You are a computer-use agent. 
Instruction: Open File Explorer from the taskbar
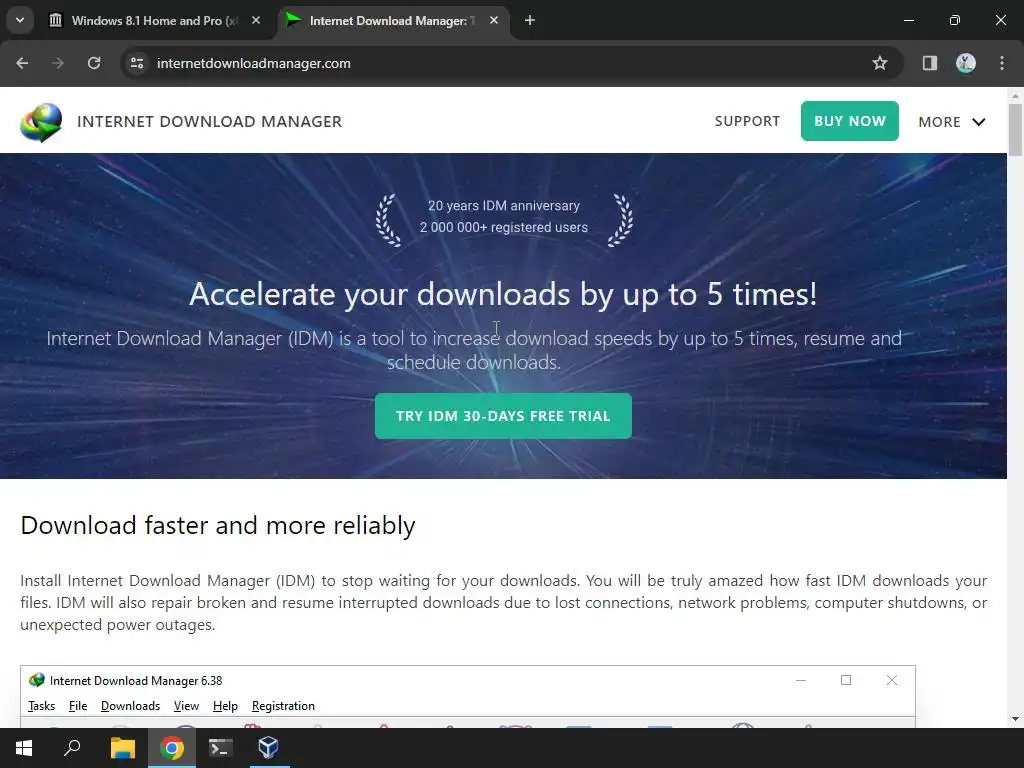tap(122, 748)
